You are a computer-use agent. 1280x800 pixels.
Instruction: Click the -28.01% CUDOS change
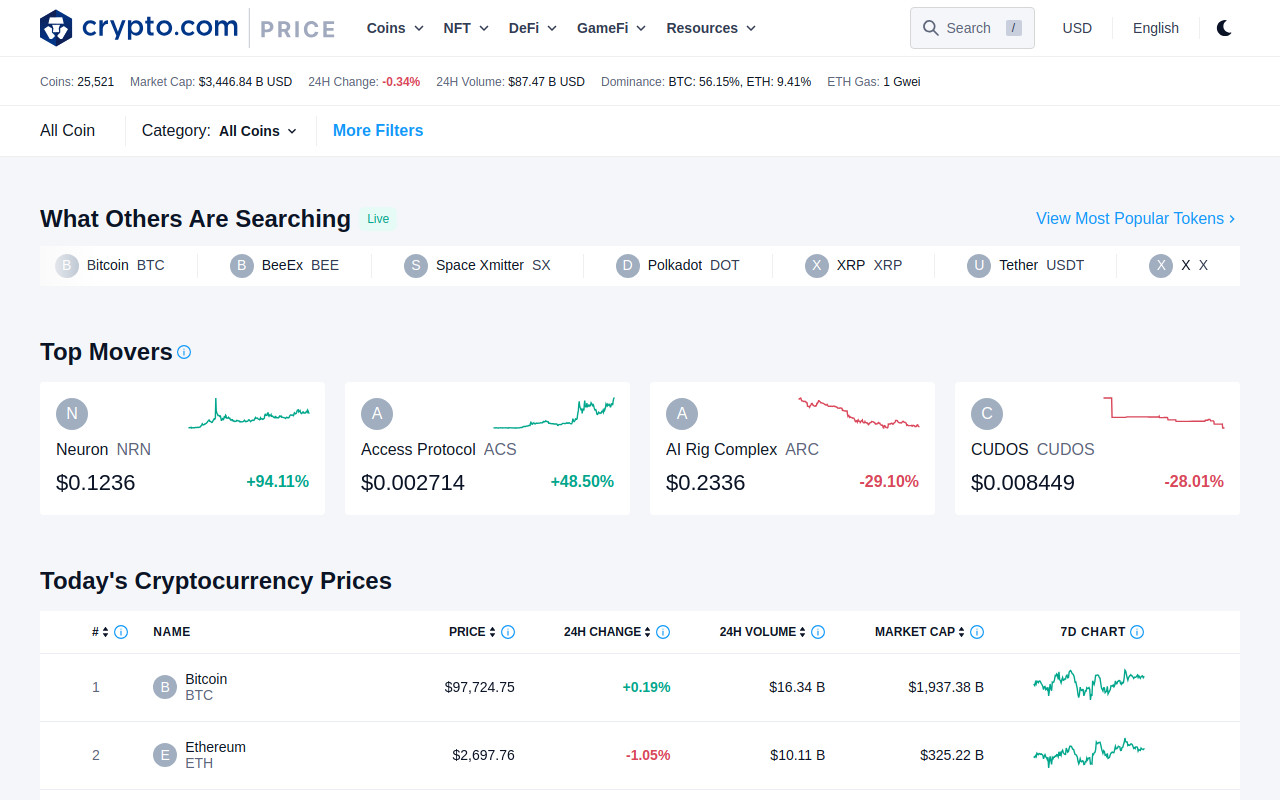(1194, 482)
